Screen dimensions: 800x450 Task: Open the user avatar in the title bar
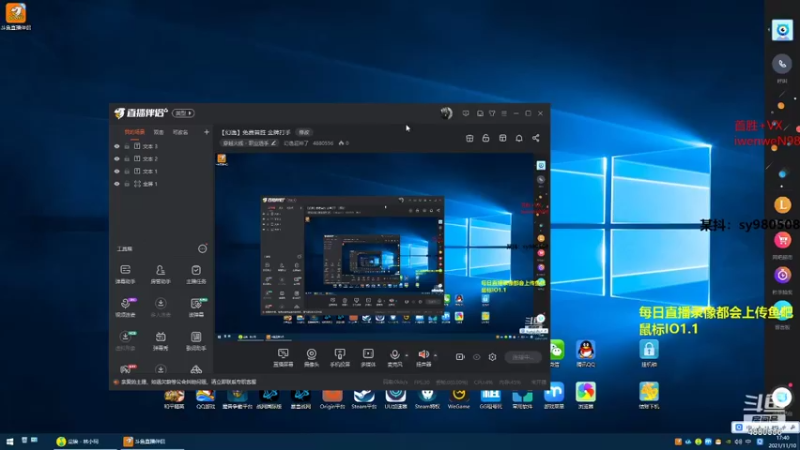(x=446, y=113)
